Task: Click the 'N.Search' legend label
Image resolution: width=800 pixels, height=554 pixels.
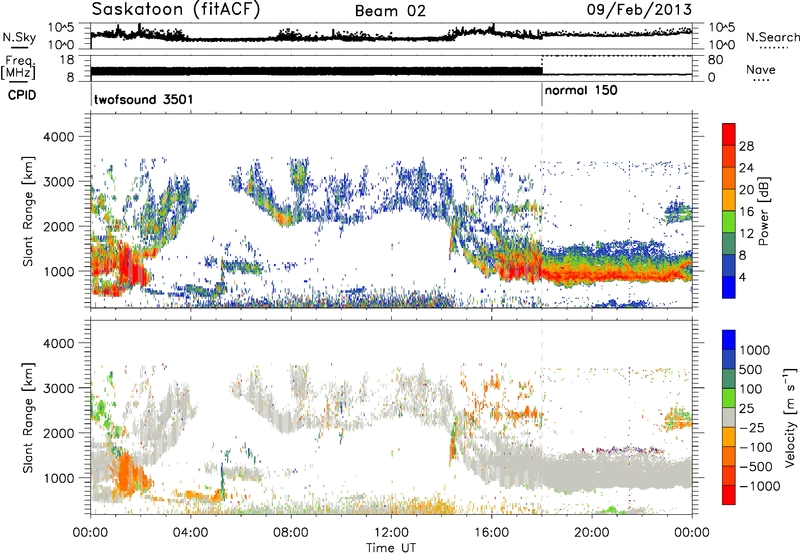Action: coord(772,37)
